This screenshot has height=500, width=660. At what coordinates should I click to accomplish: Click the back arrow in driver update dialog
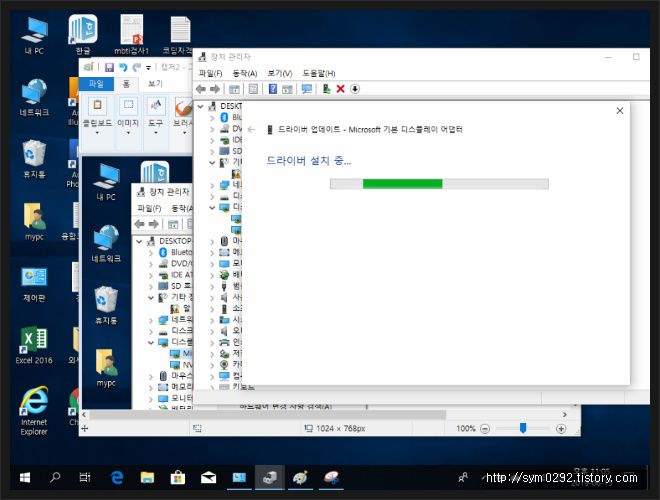tap(251, 129)
